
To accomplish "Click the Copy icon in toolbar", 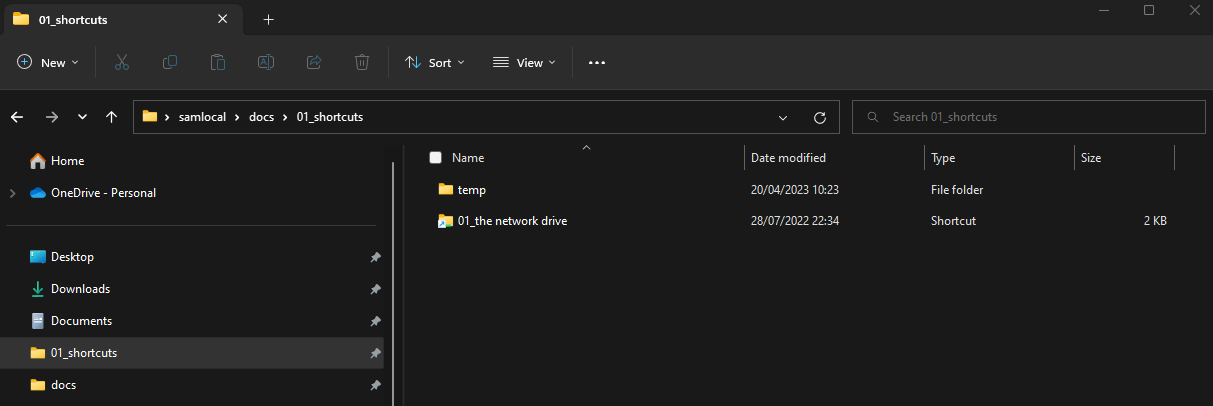I will point(170,62).
